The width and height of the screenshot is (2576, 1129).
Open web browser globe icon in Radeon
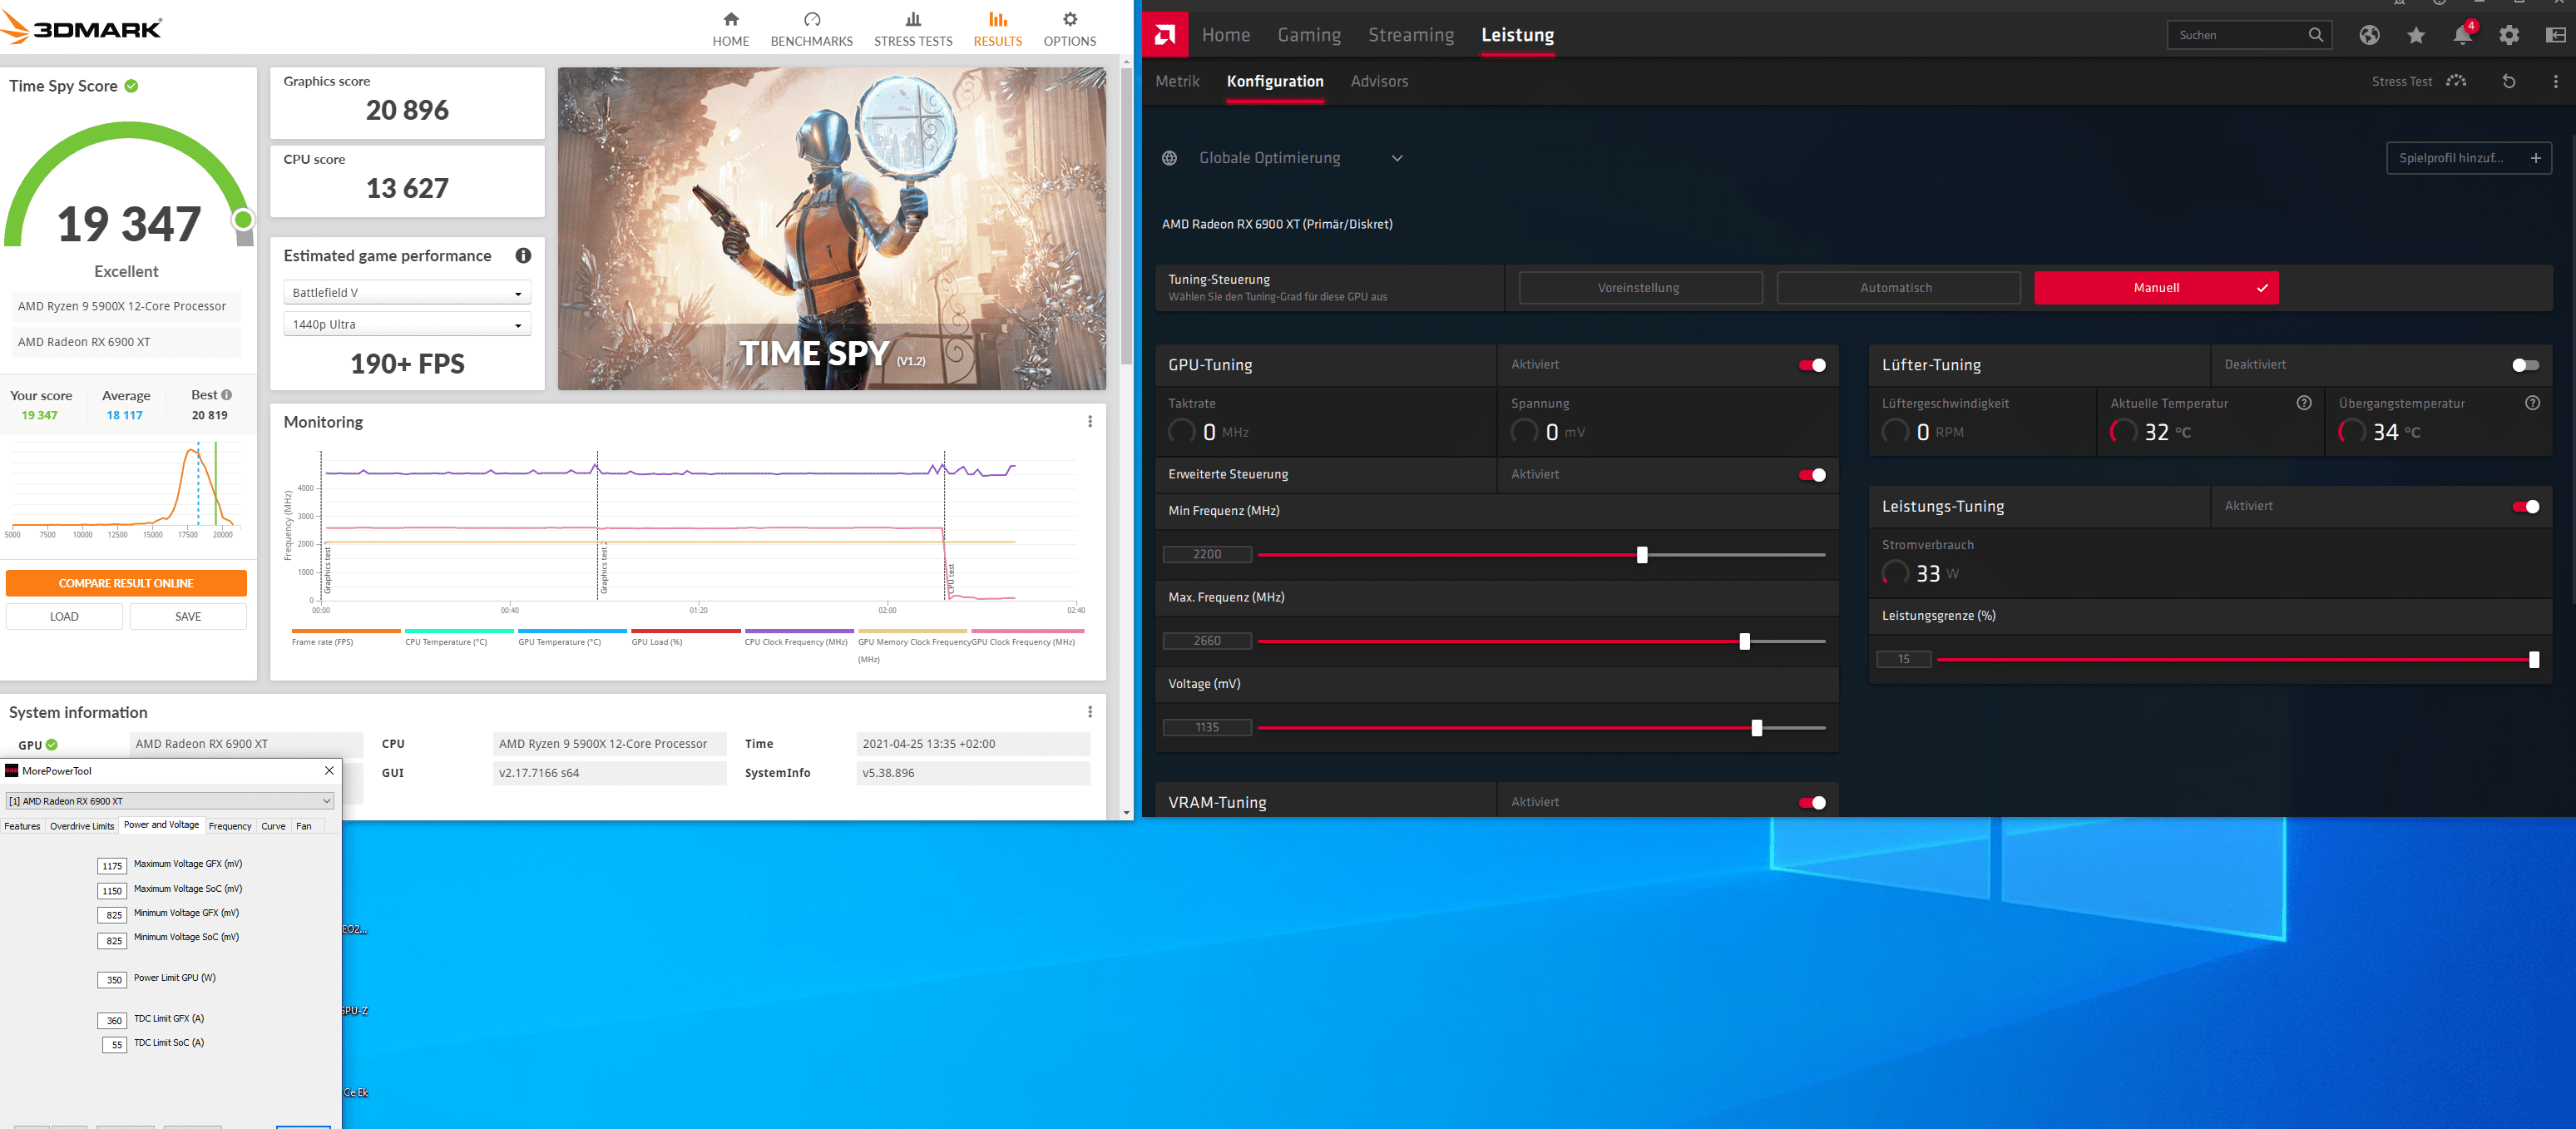click(x=2369, y=35)
